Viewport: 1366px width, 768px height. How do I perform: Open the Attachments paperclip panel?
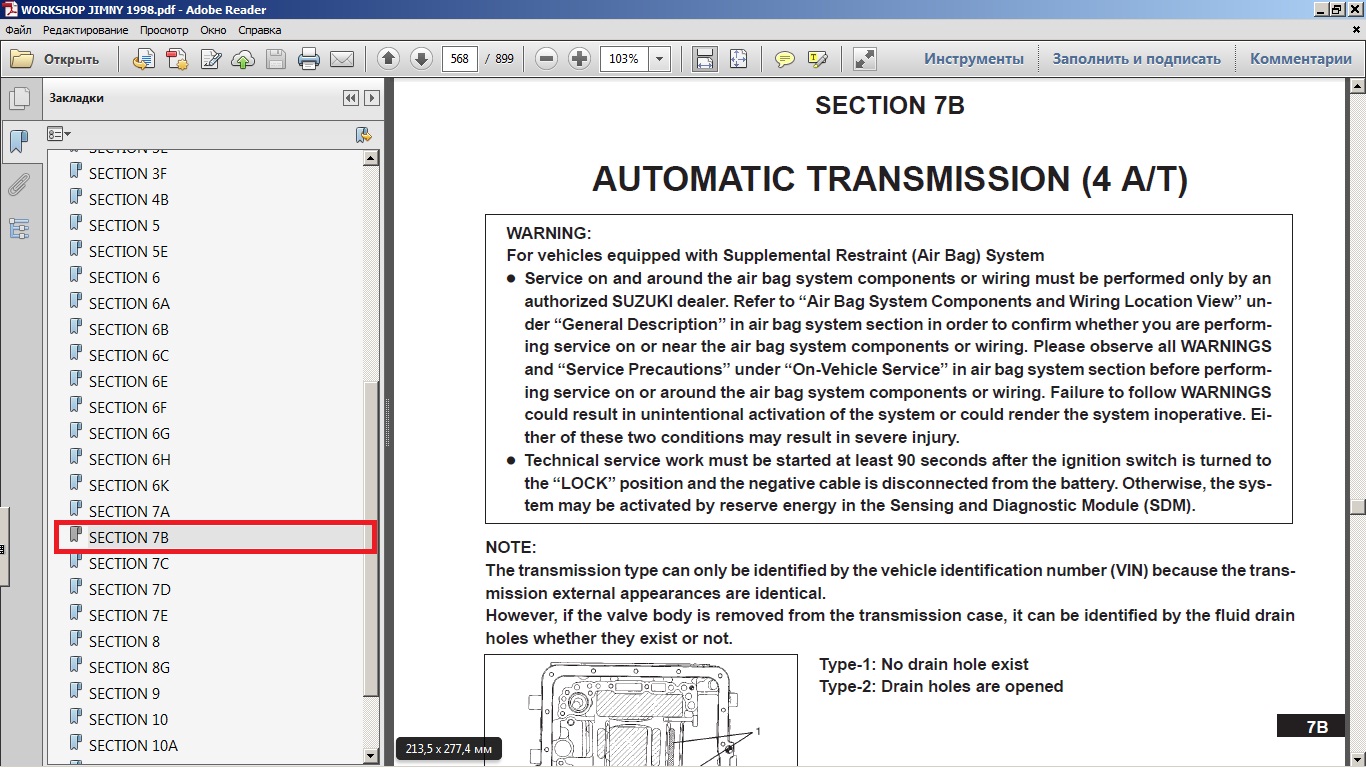(x=18, y=185)
